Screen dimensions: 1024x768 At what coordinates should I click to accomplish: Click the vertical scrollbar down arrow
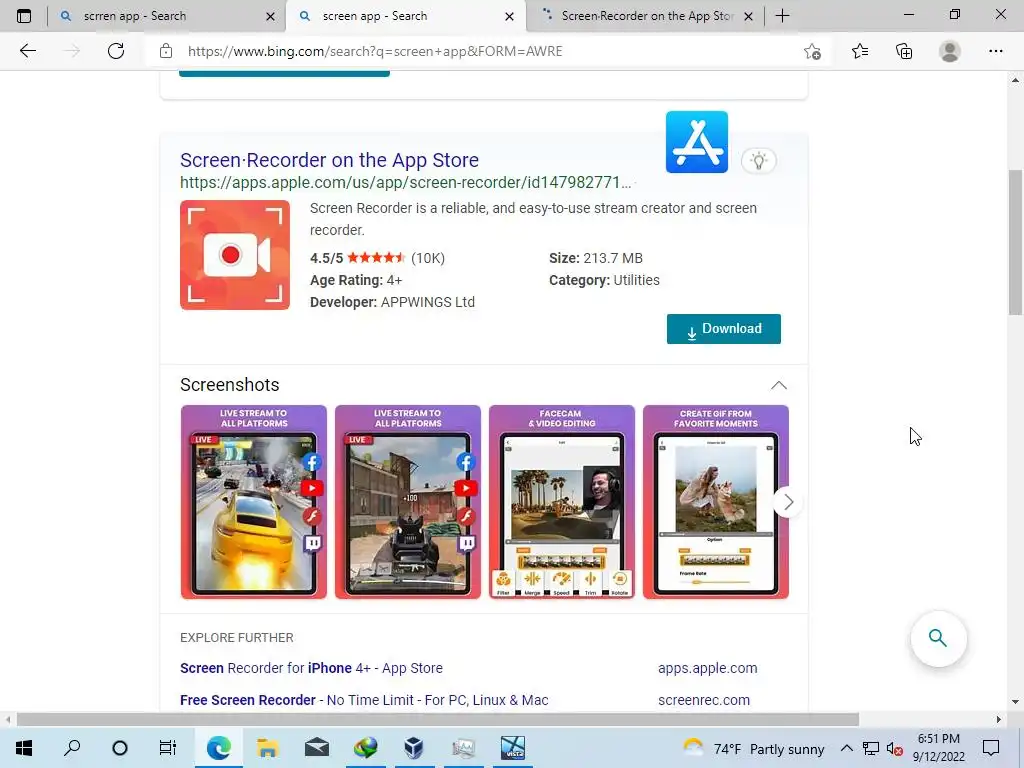pyautogui.click(x=1015, y=702)
